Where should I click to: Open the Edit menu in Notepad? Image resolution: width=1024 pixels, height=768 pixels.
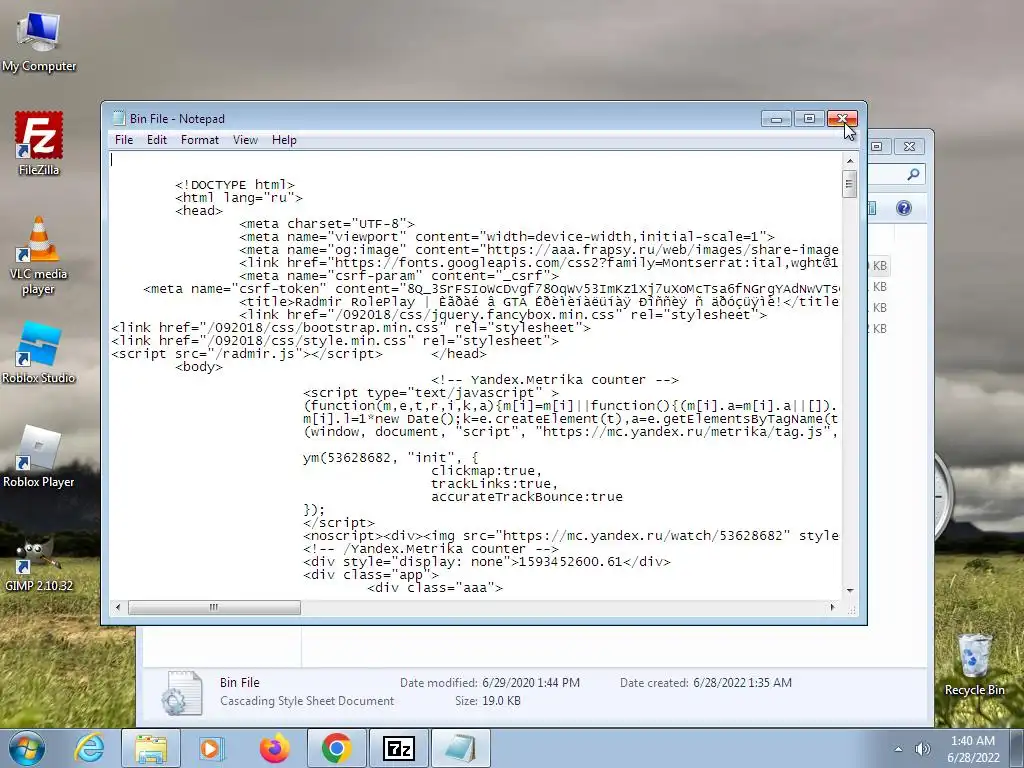tap(157, 140)
